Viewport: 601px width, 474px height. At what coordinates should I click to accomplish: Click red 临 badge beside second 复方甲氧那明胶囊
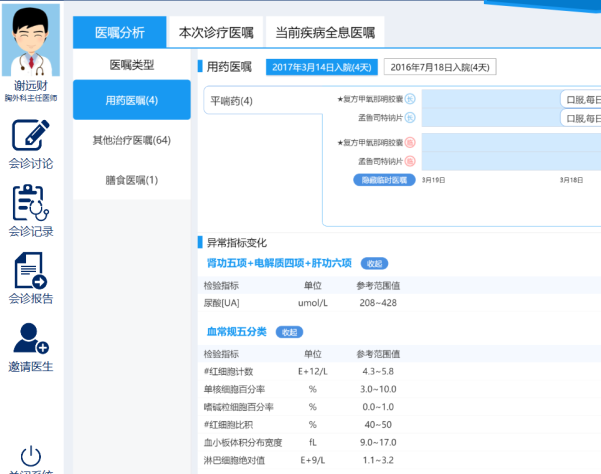[x=410, y=142]
